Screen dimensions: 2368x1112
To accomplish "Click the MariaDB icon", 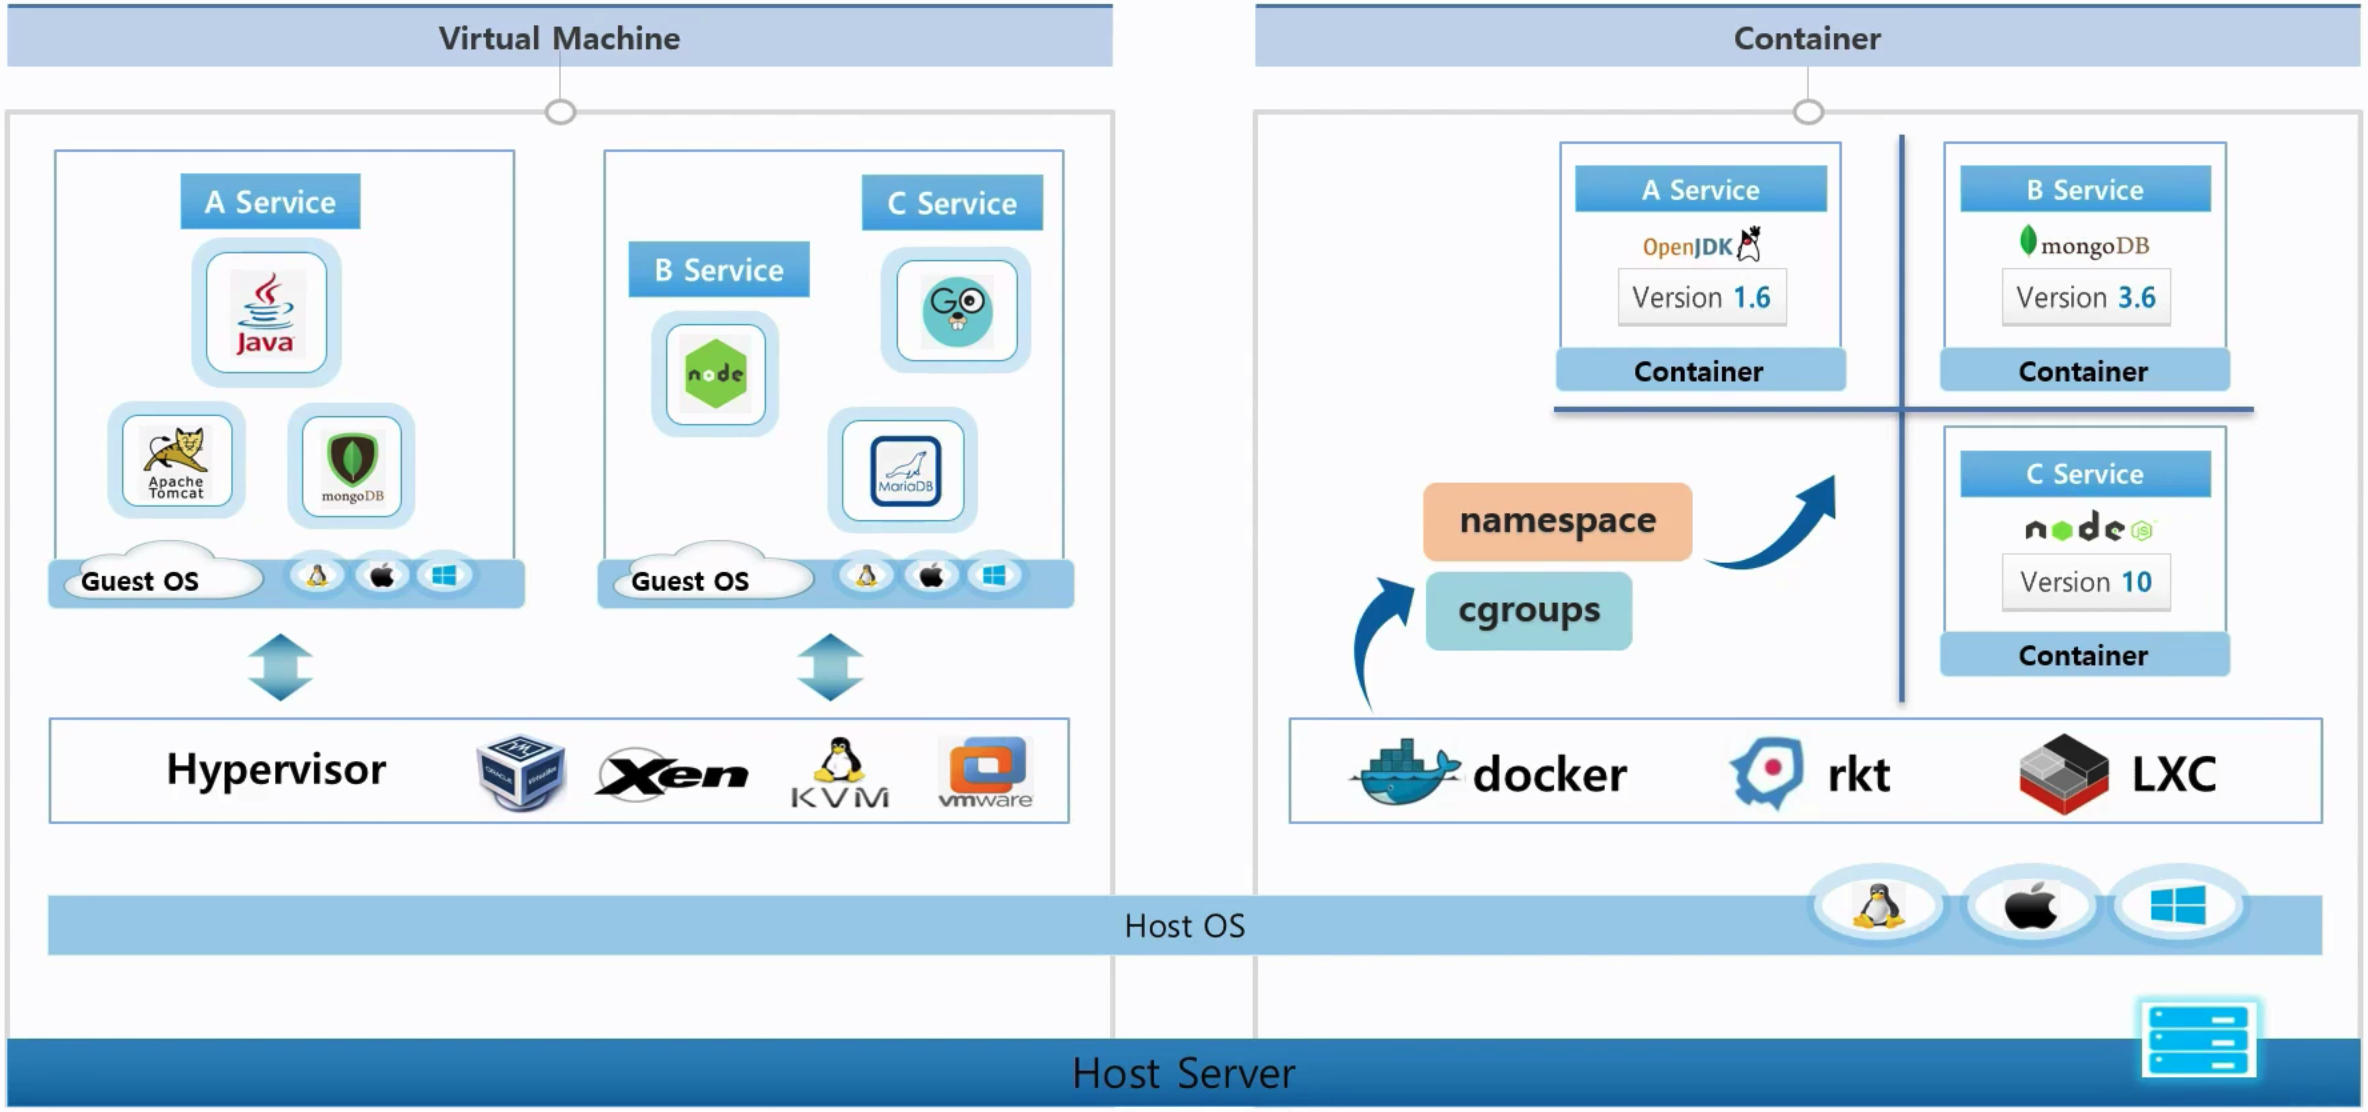I will (904, 470).
